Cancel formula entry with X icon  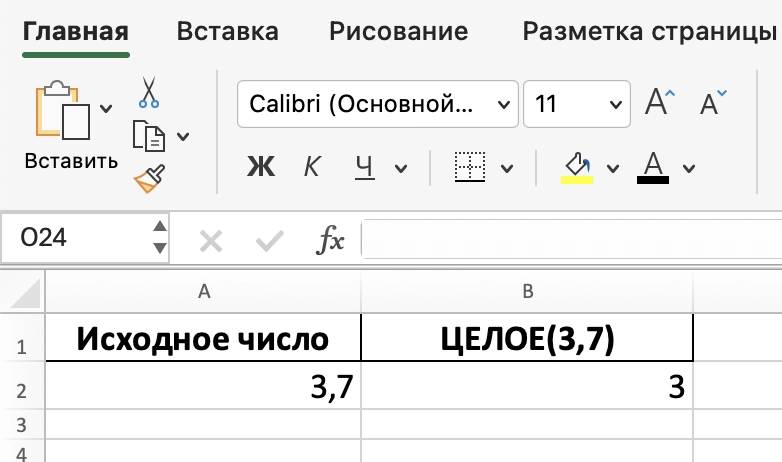pyautogui.click(x=211, y=242)
